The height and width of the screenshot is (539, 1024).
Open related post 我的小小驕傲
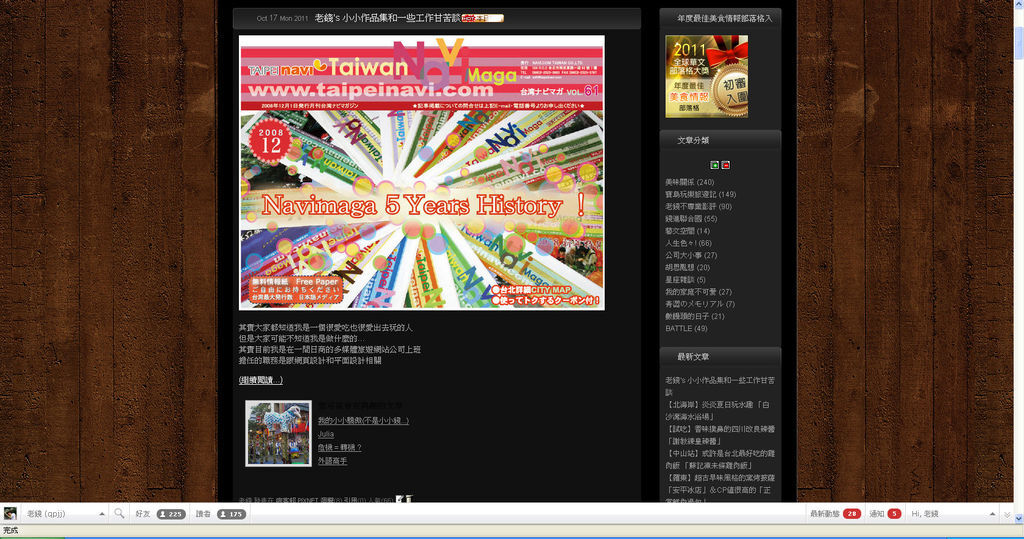click(x=363, y=421)
